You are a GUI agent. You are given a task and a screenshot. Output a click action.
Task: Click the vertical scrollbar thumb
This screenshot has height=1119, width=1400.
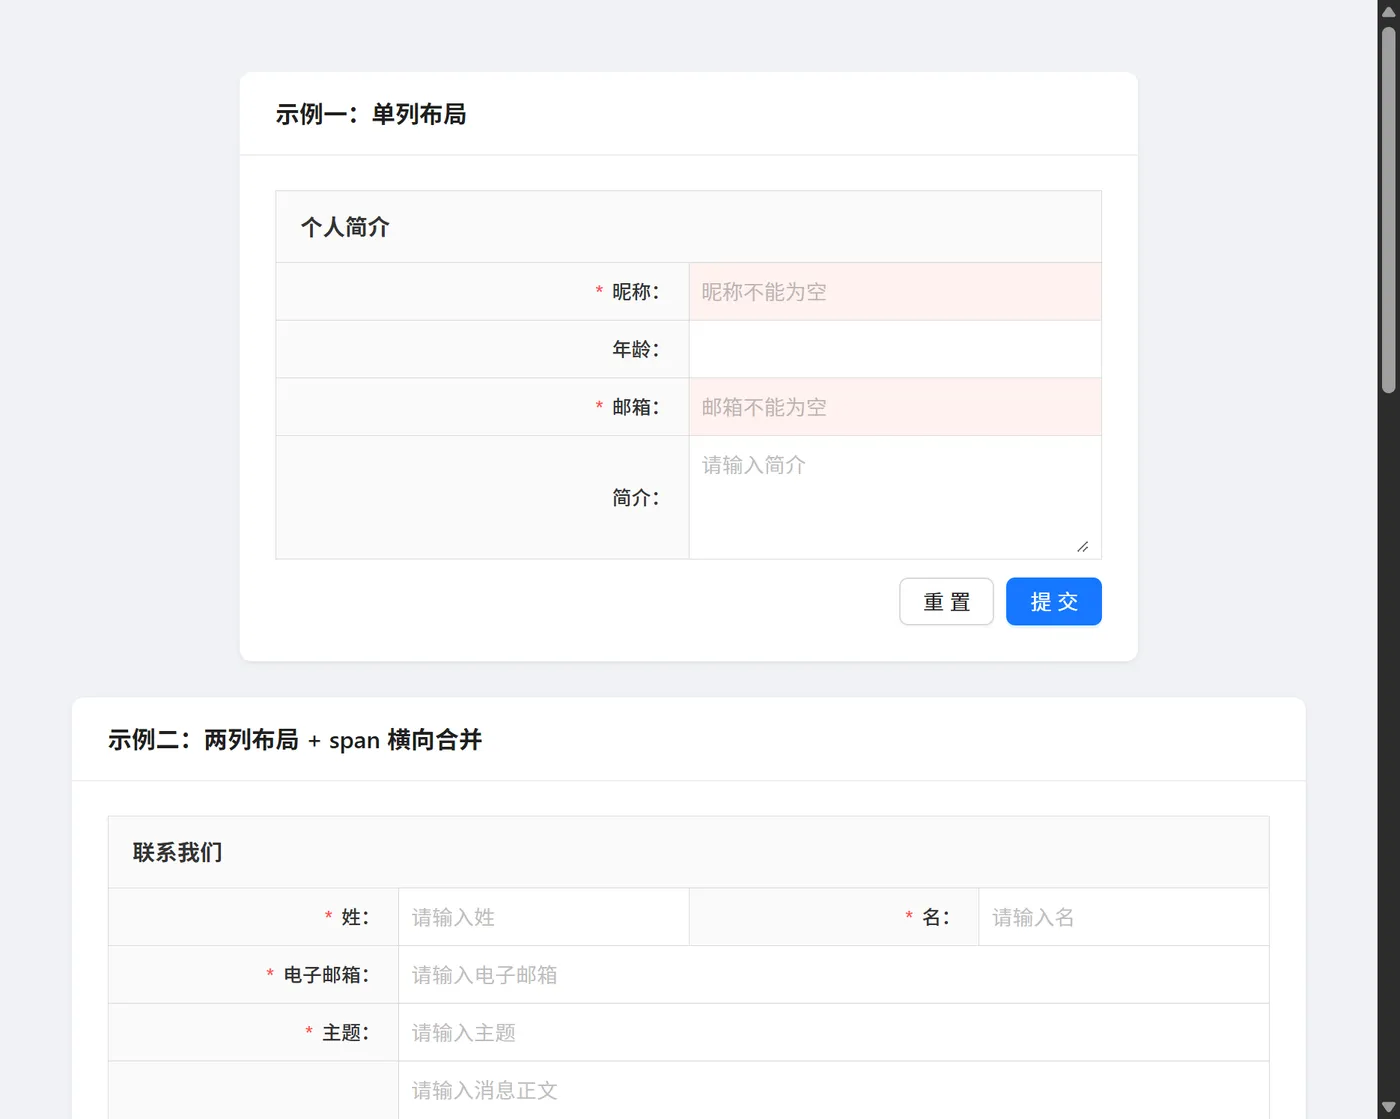click(1388, 210)
